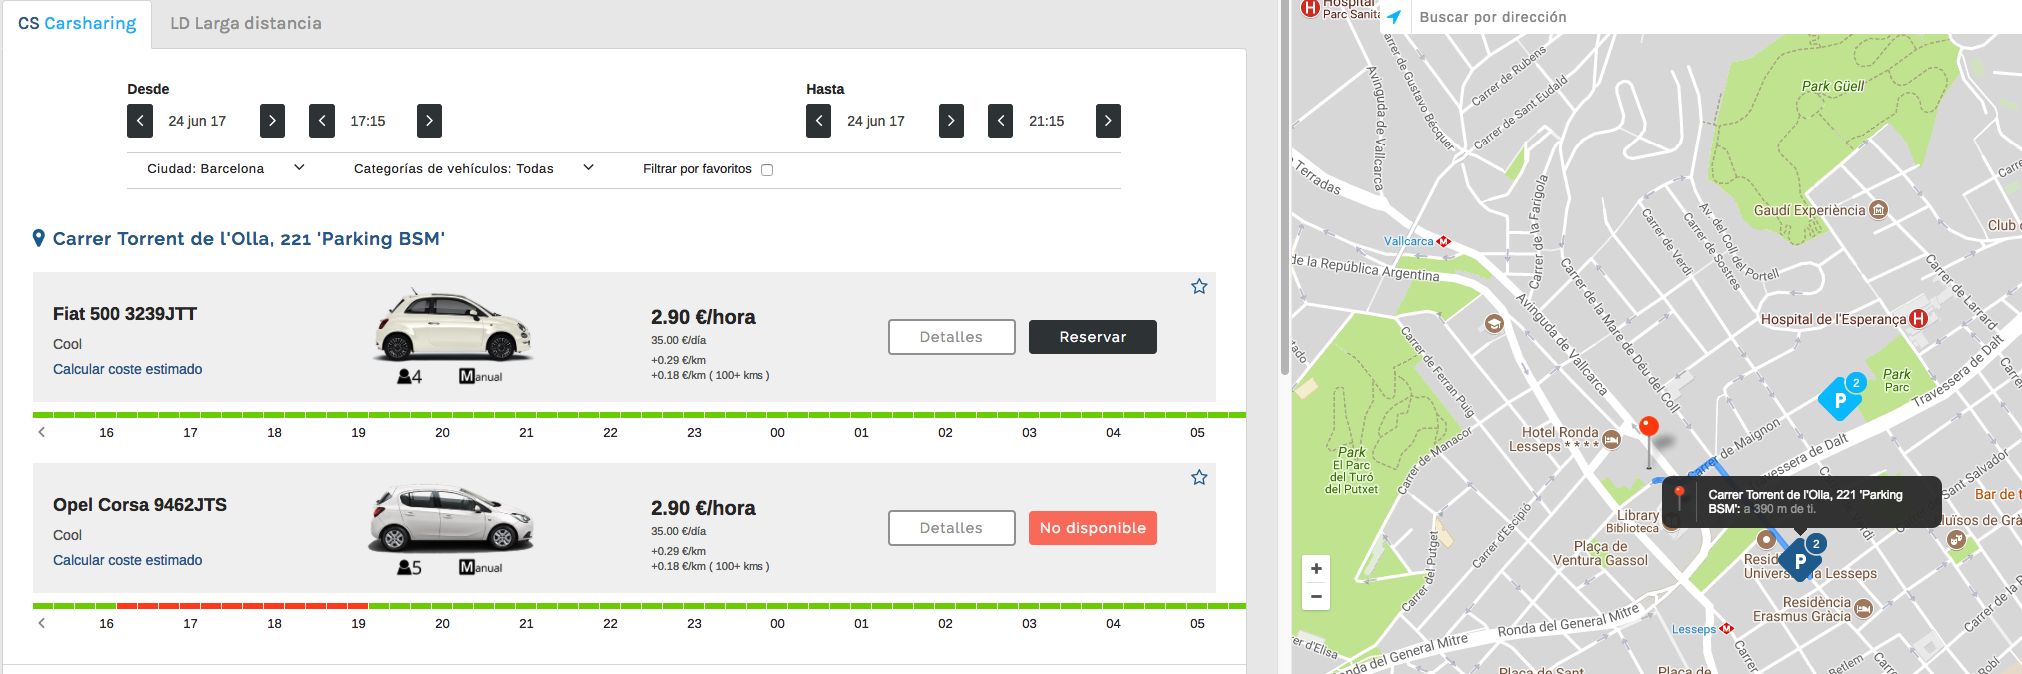Click Calcular coste estimado for Fiat 500

(x=127, y=369)
